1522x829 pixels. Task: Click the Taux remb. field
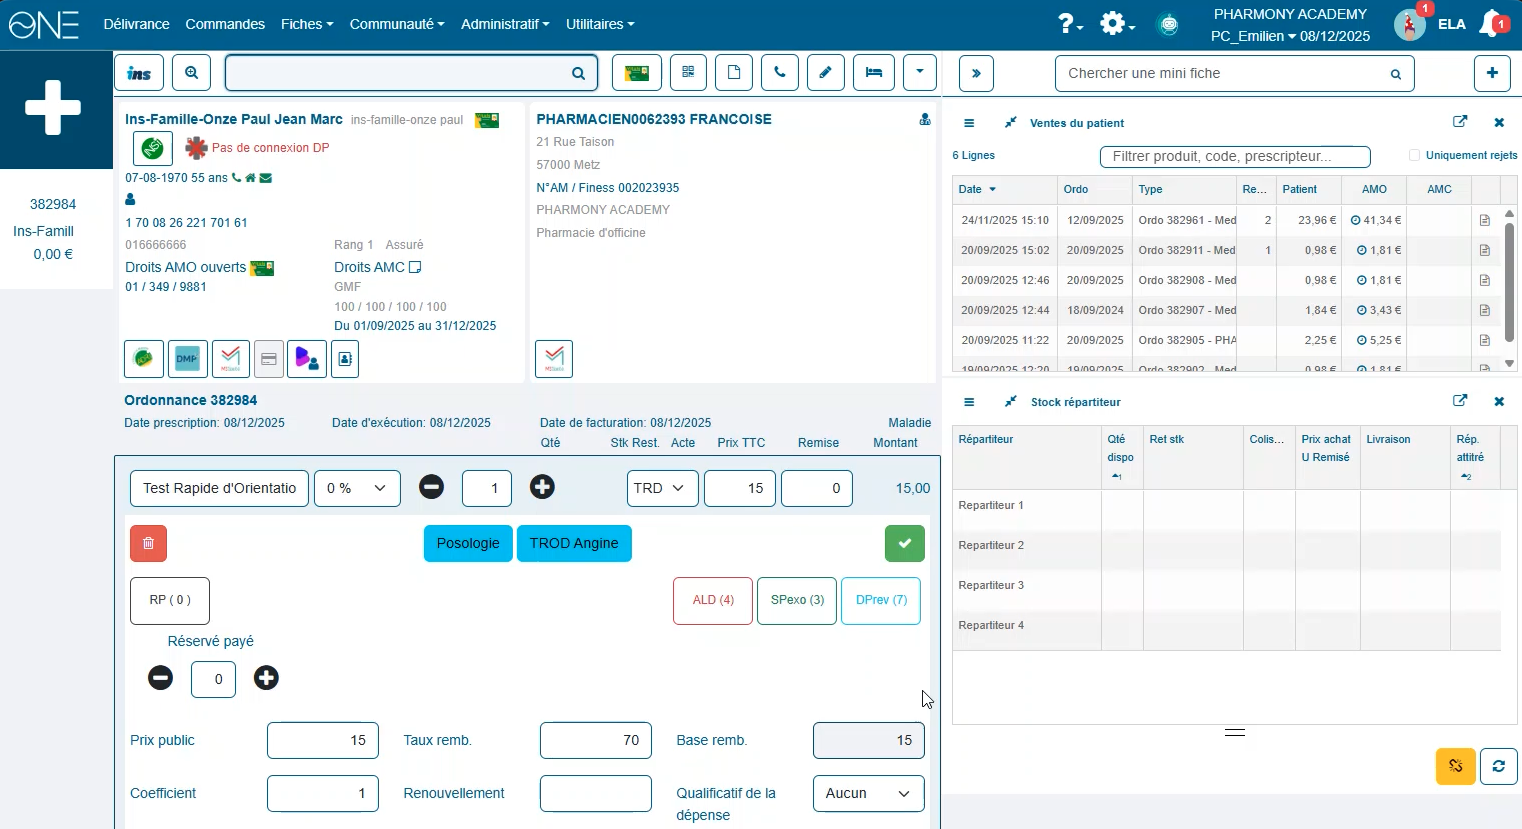coord(596,740)
